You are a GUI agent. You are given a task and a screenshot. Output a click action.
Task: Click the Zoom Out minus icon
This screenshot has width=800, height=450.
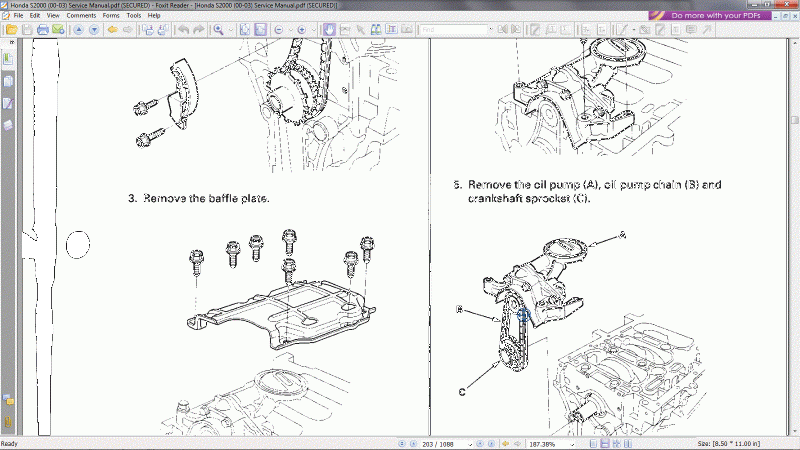click(x=278, y=30)
